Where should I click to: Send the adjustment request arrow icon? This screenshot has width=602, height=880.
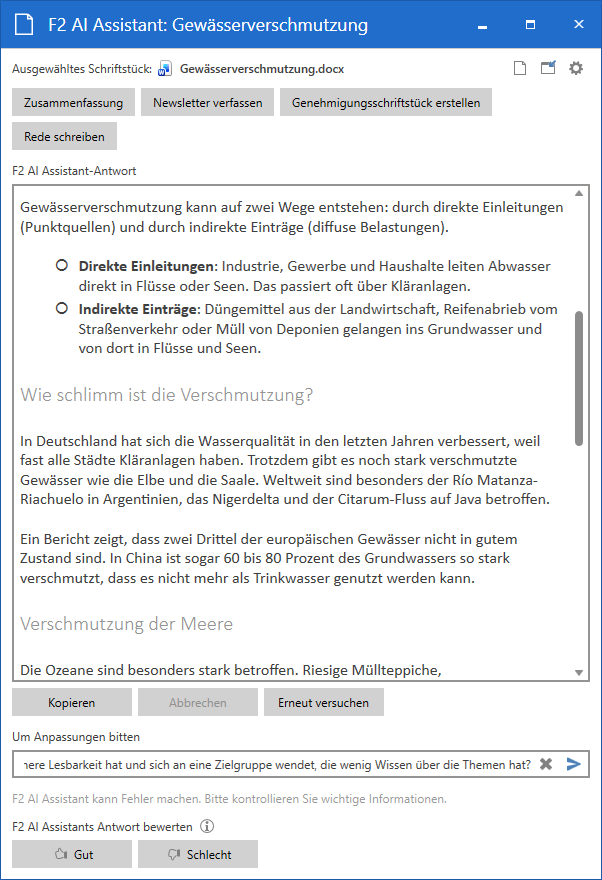tap(573, 764)
